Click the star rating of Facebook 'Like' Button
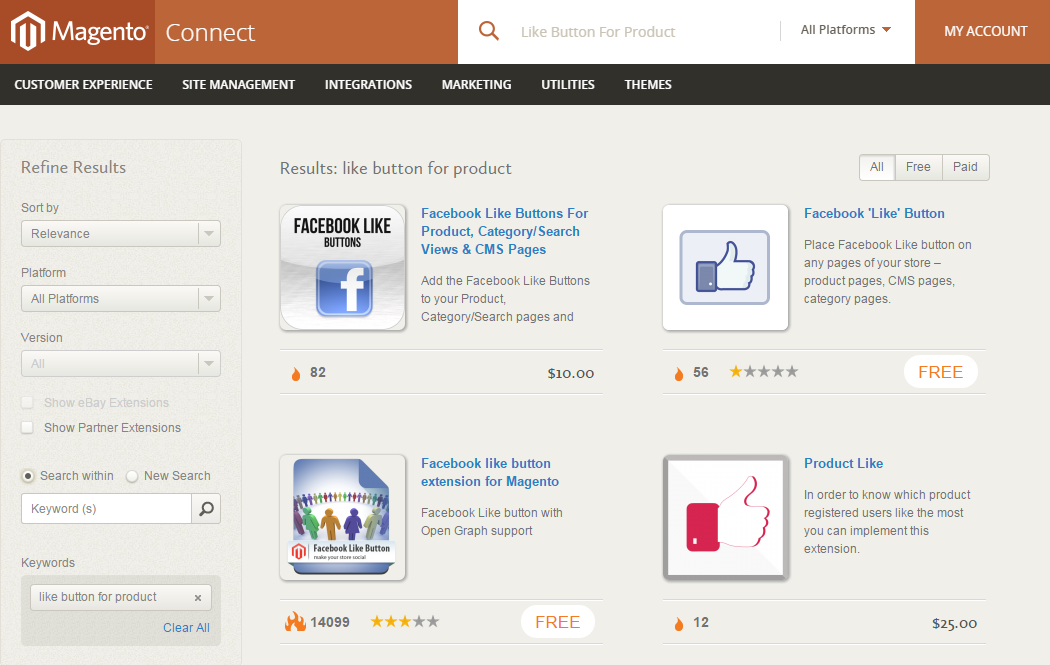The image size is (1050, 665). click(763, 372)
